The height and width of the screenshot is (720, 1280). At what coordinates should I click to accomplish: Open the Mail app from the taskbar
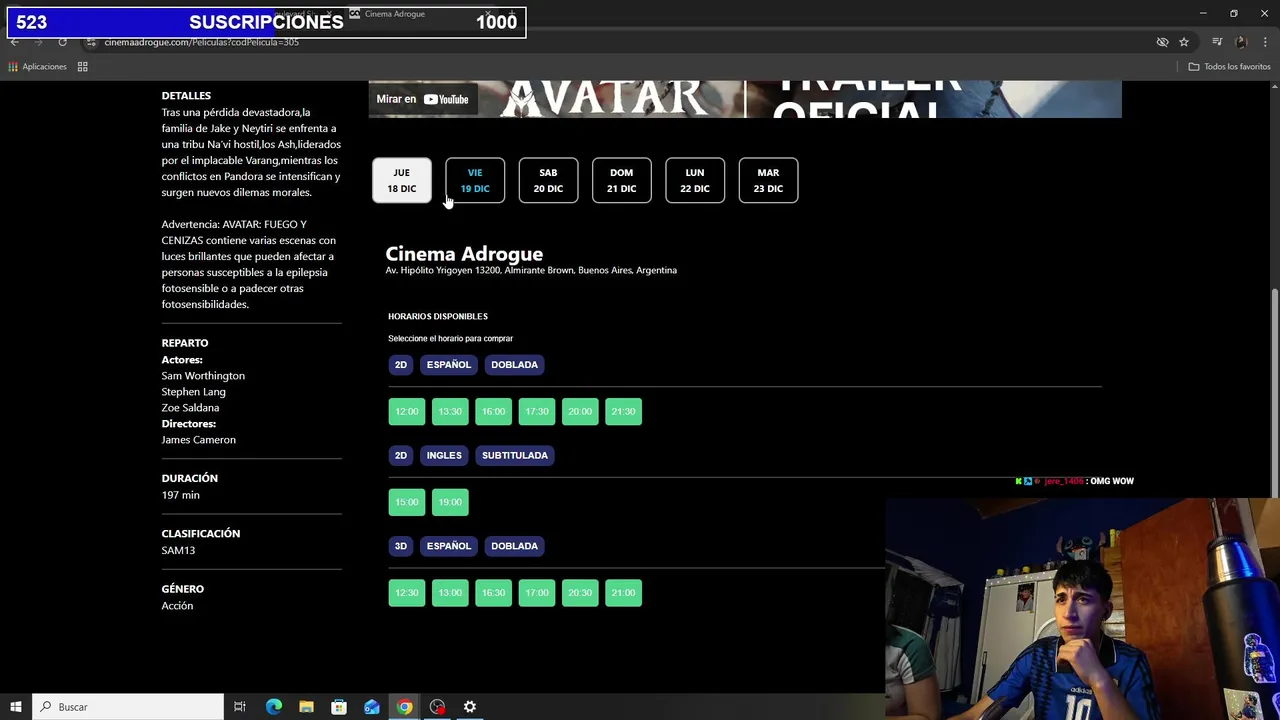click(x=372, y=707)
